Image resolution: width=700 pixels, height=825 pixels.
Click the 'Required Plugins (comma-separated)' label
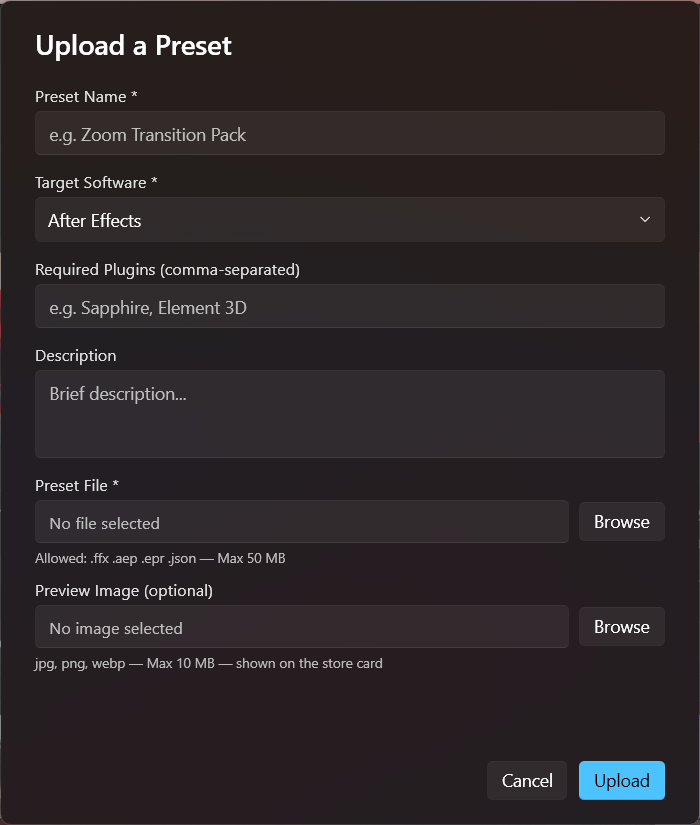click(x=167, y=270)
